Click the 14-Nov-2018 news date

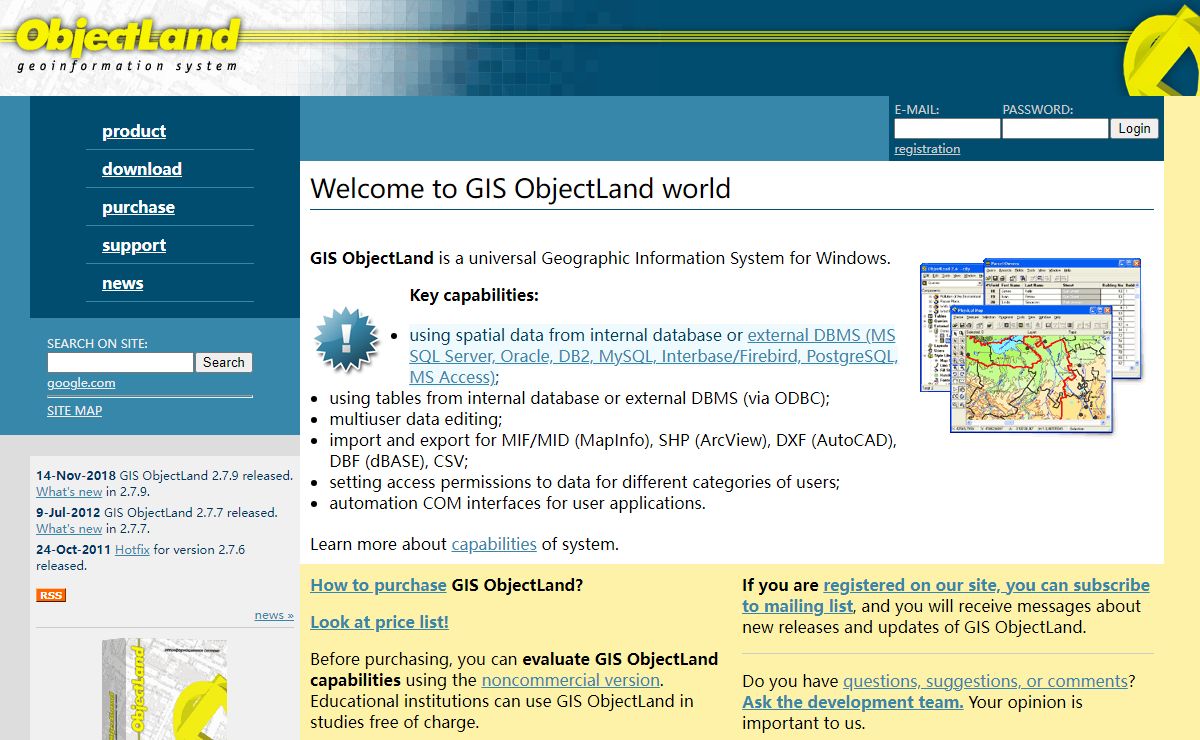pyautogui.click(x=76, y=476)
